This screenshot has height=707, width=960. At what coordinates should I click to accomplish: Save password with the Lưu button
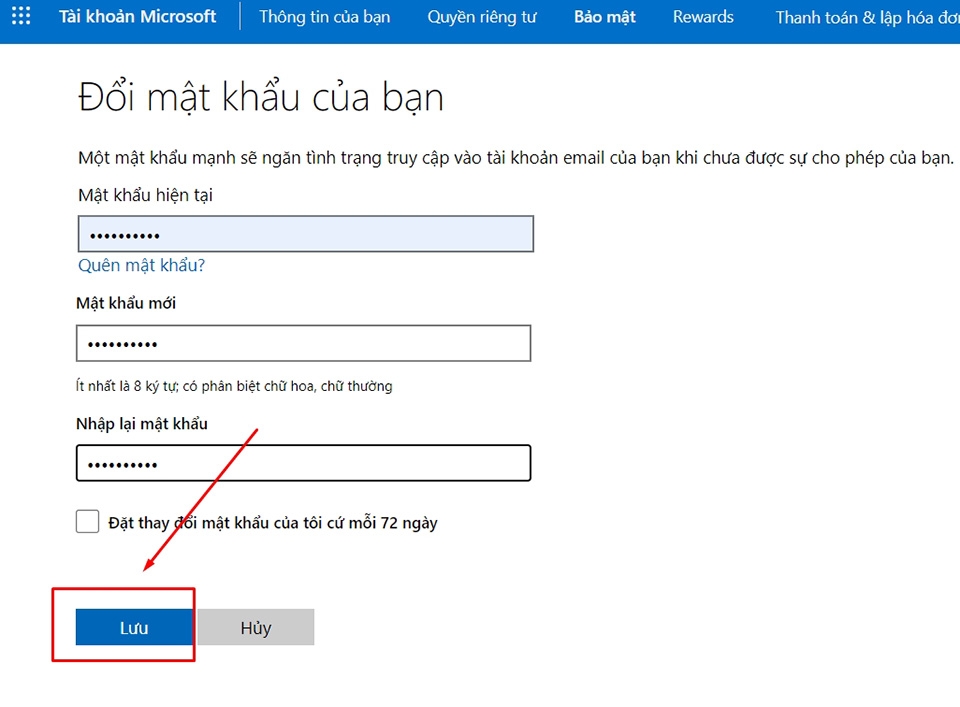(x=134, y=627)
